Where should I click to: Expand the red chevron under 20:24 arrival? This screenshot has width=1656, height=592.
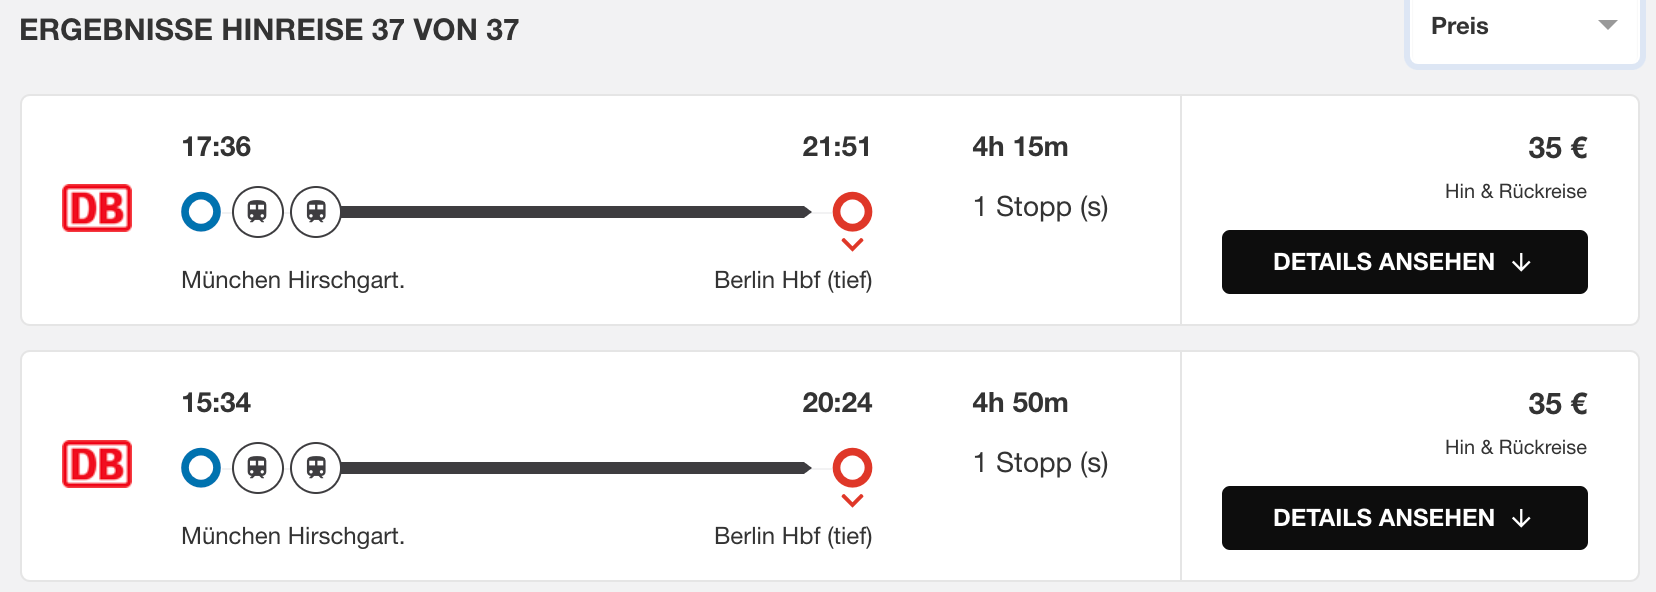tap(852, 500)
